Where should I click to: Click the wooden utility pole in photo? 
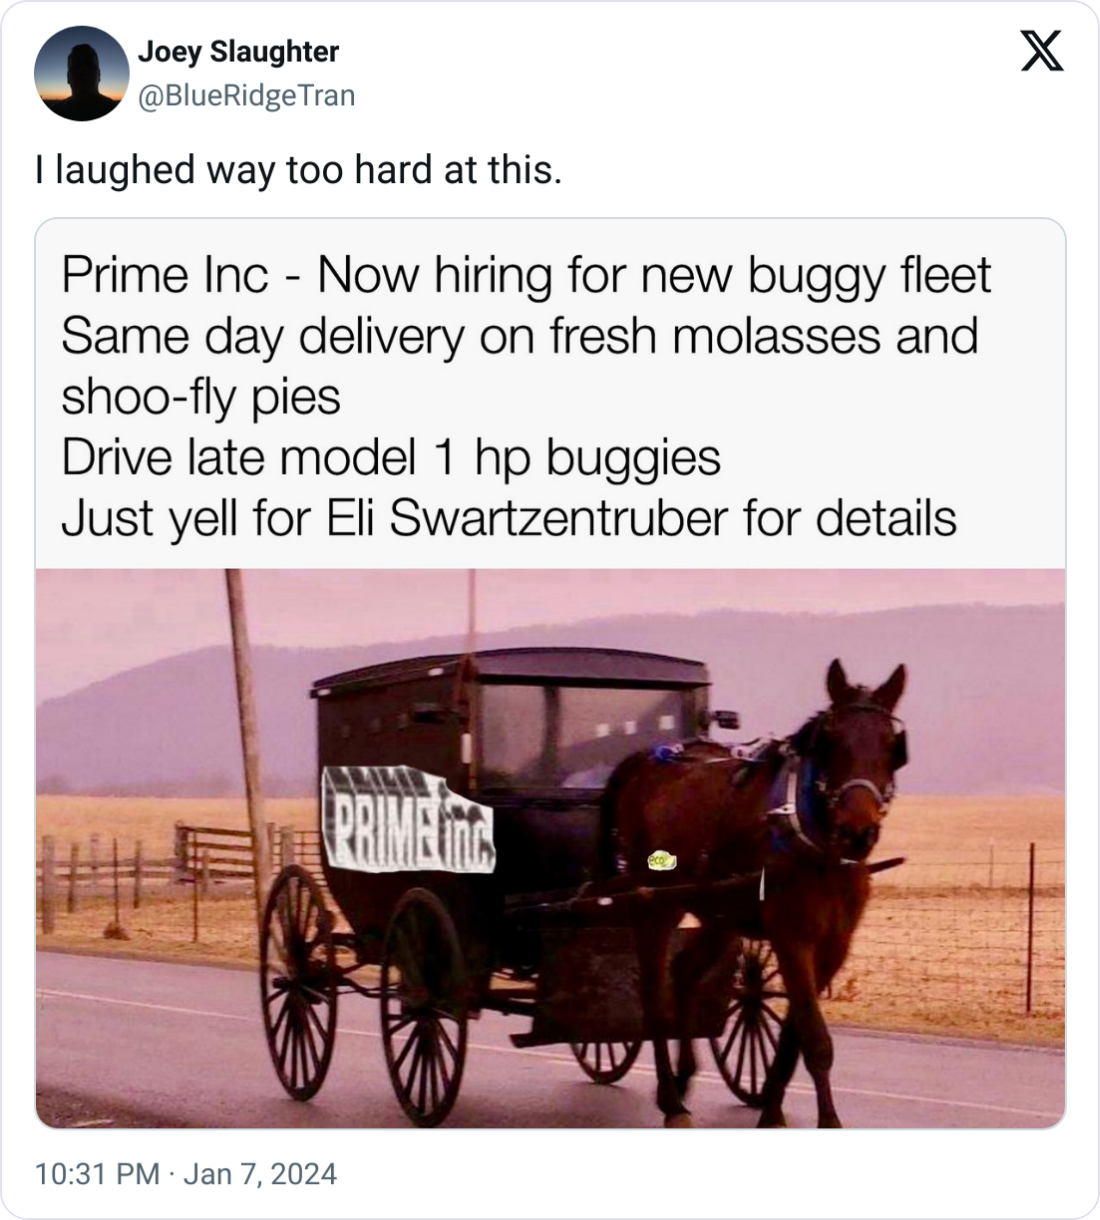click(246, 720)
